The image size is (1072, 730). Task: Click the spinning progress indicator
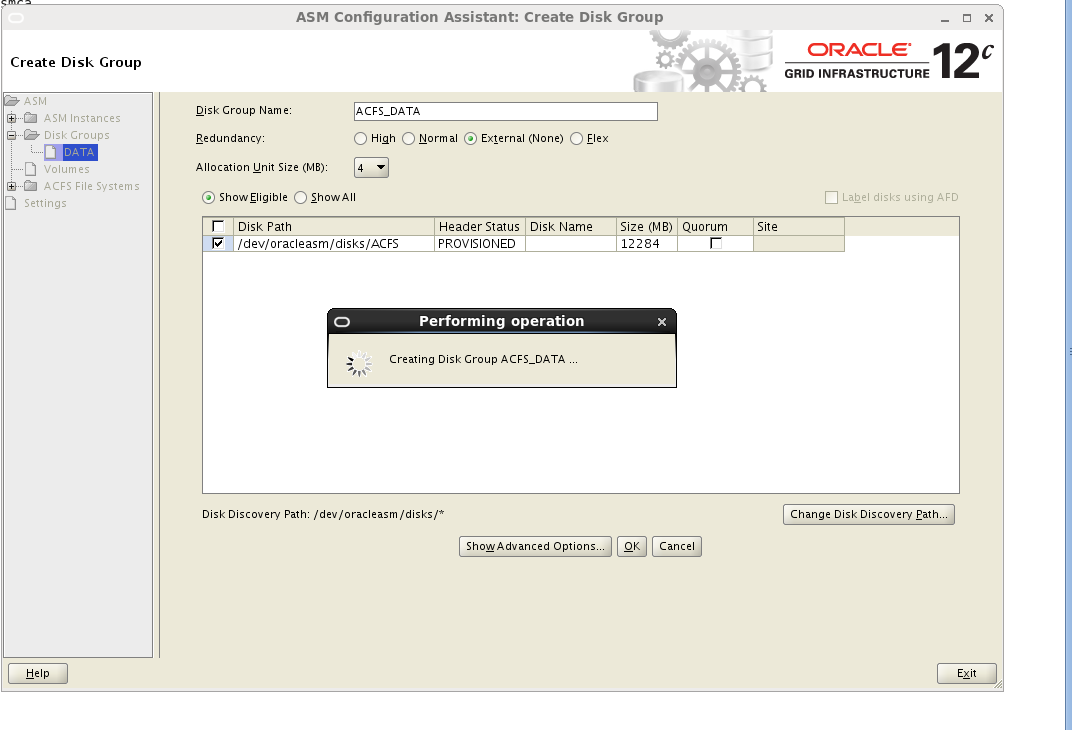359,364
